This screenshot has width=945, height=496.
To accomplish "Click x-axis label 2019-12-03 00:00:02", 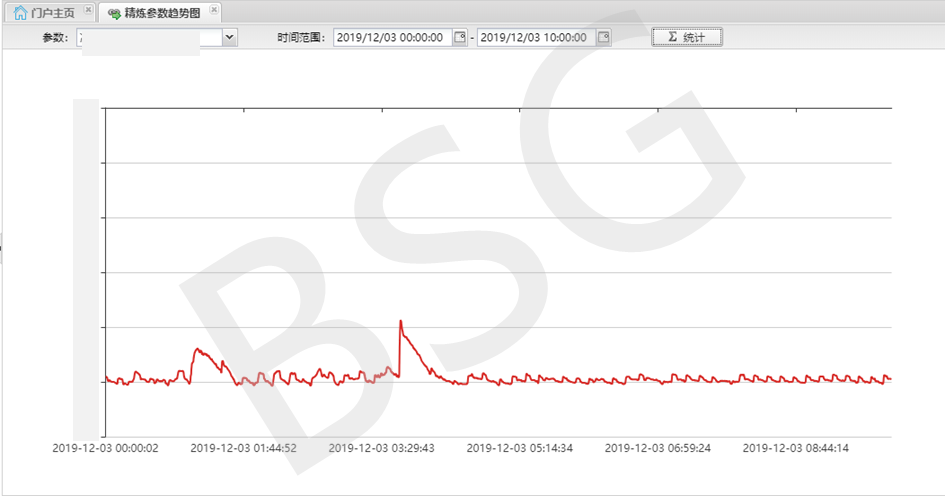I will pos(105,448).
